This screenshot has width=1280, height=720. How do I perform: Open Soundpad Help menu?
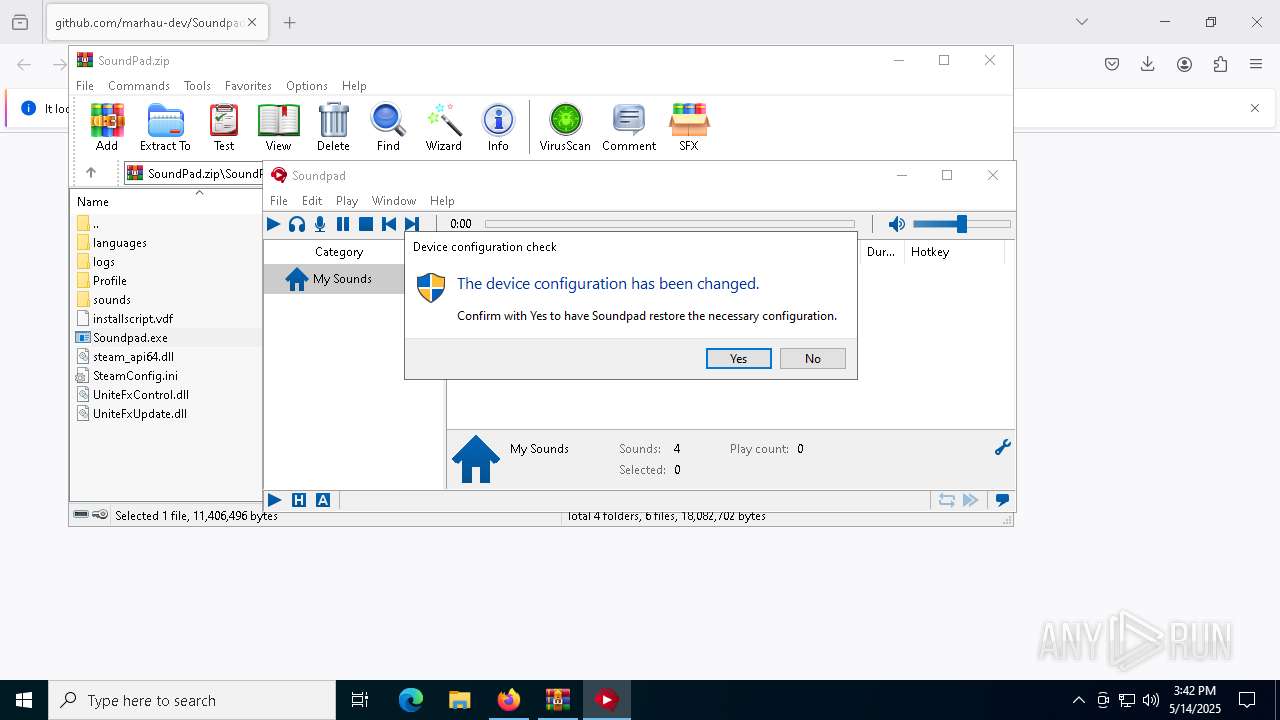tap(442, 201)
